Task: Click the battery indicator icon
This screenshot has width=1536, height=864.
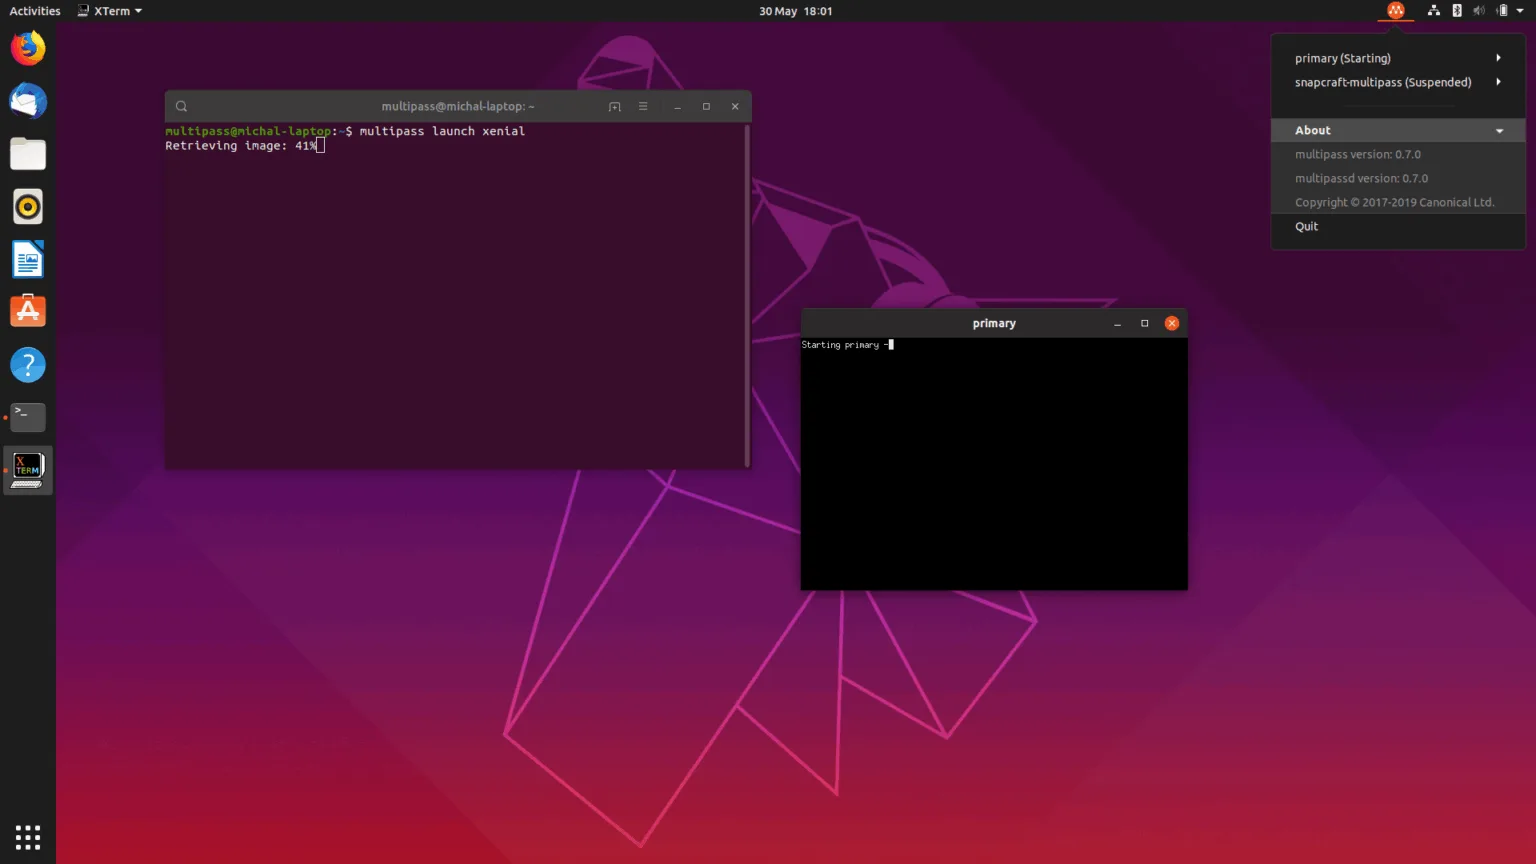Action: [x=1502, y=10]
